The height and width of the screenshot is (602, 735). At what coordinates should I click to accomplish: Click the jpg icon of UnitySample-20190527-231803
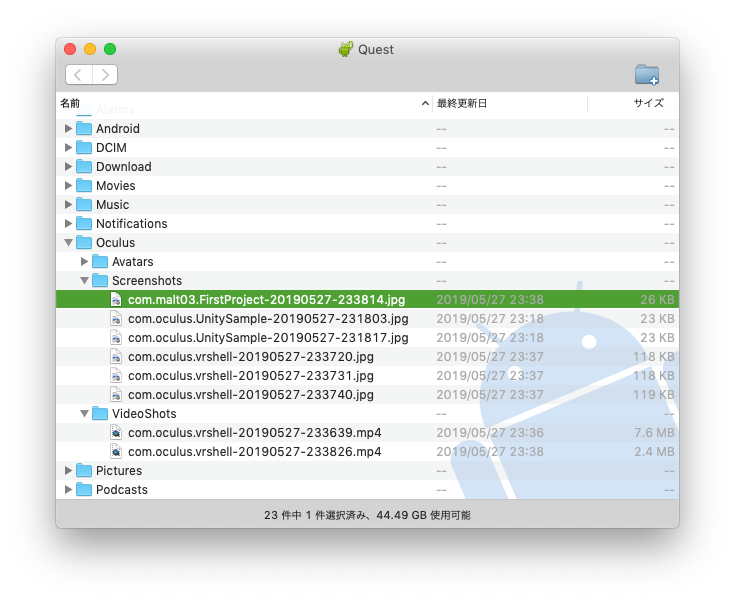pyautogui.click(x=116, y=318)
